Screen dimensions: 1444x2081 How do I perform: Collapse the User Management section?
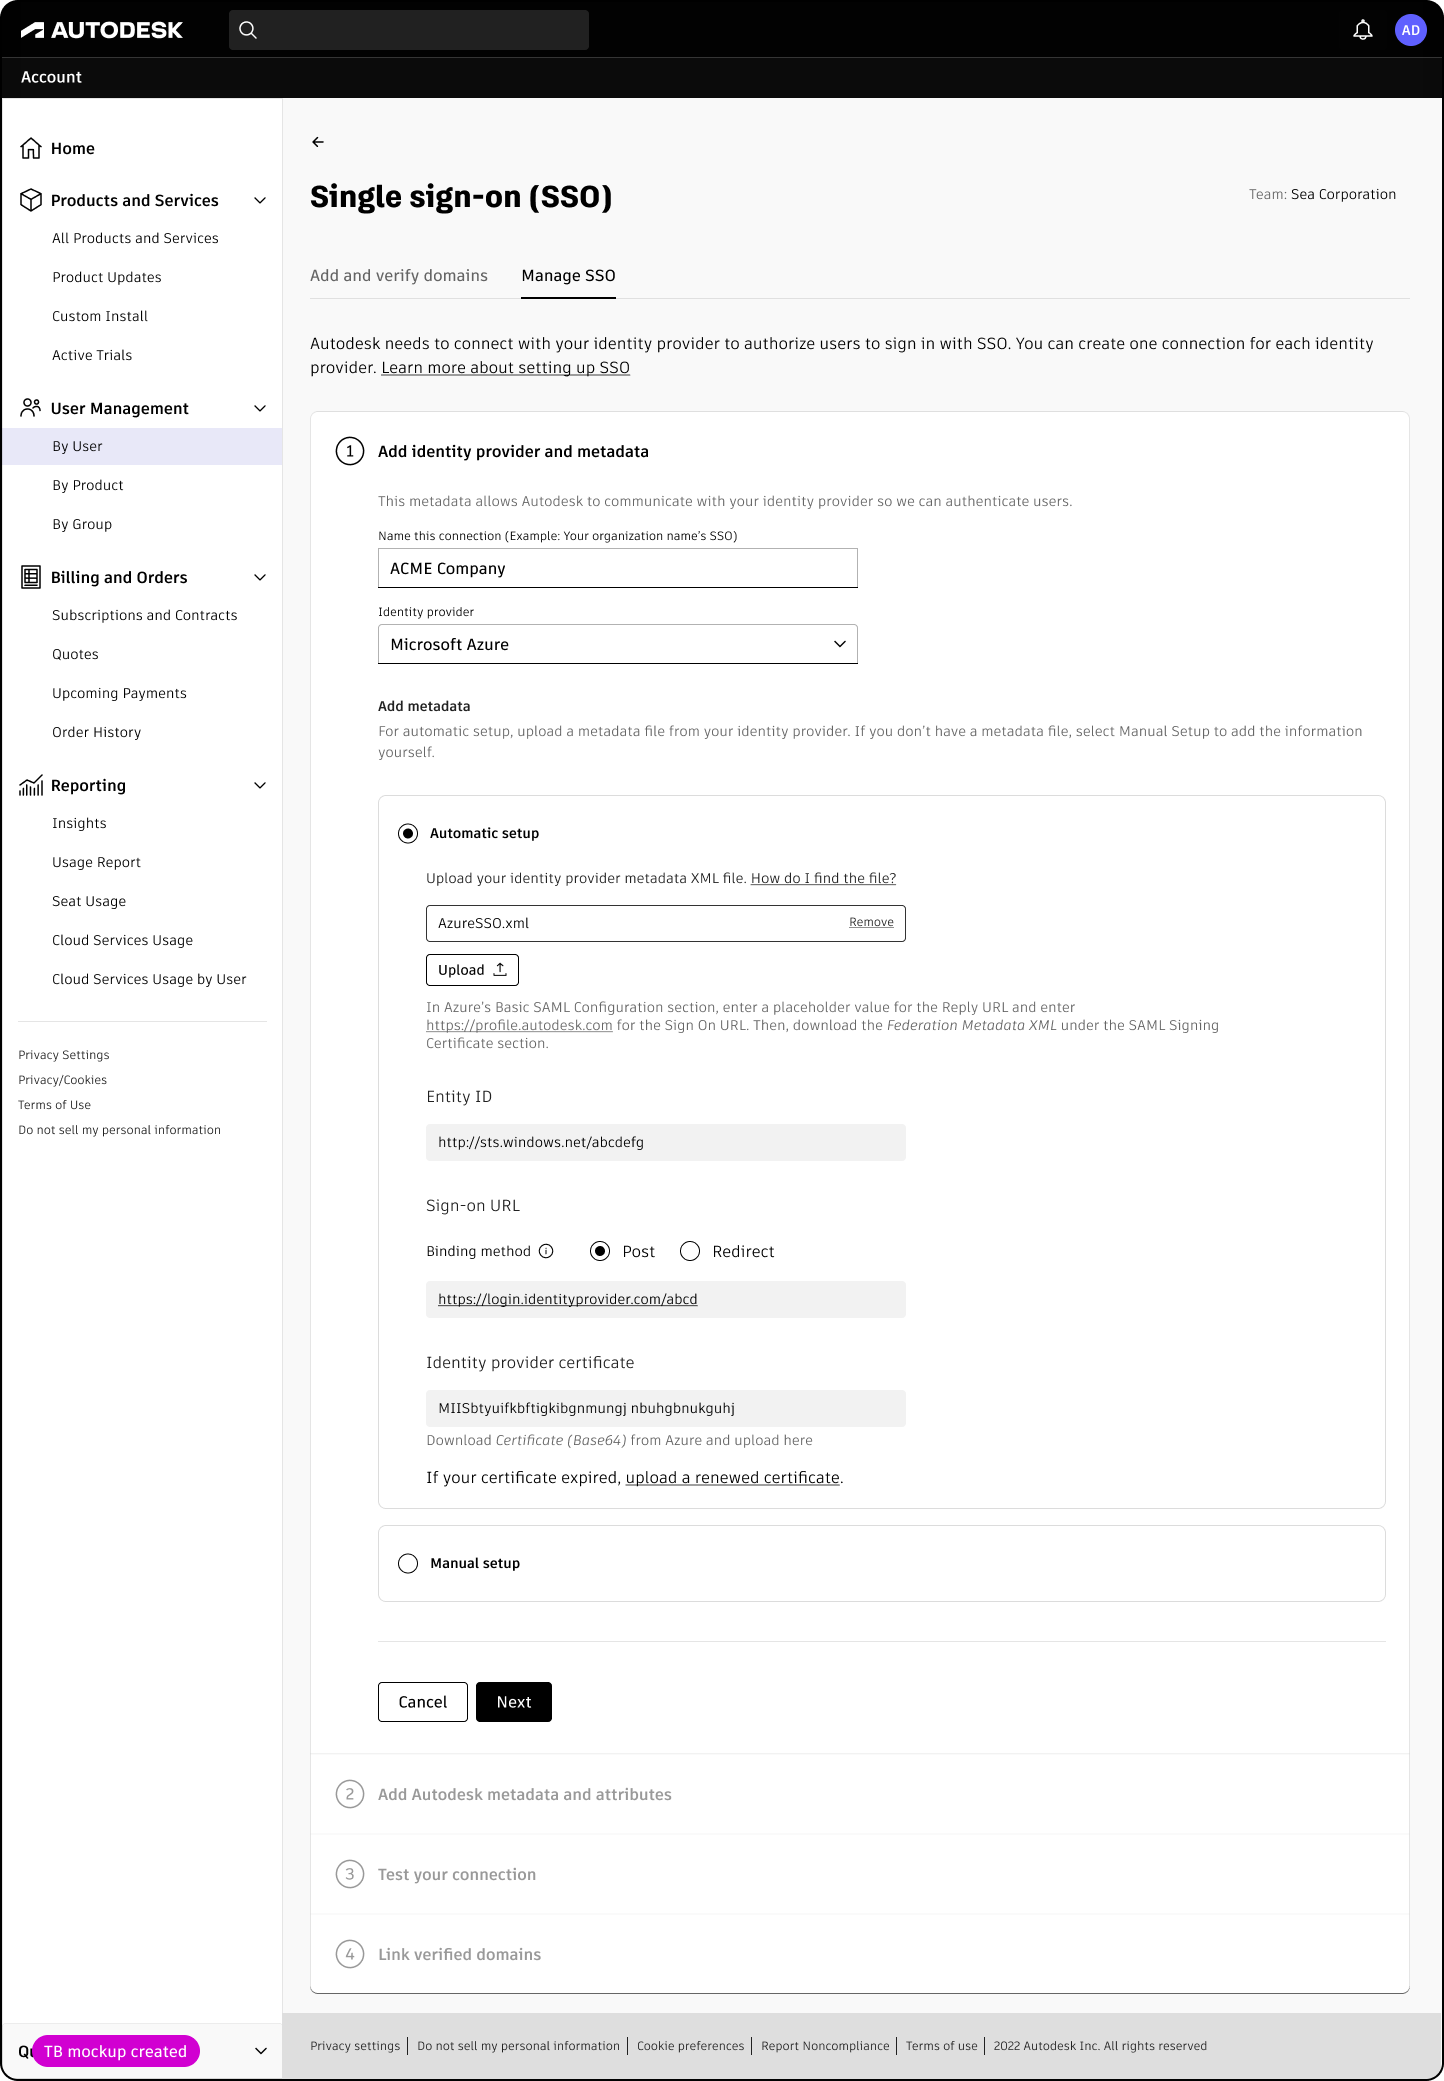[x=260, y=409]
